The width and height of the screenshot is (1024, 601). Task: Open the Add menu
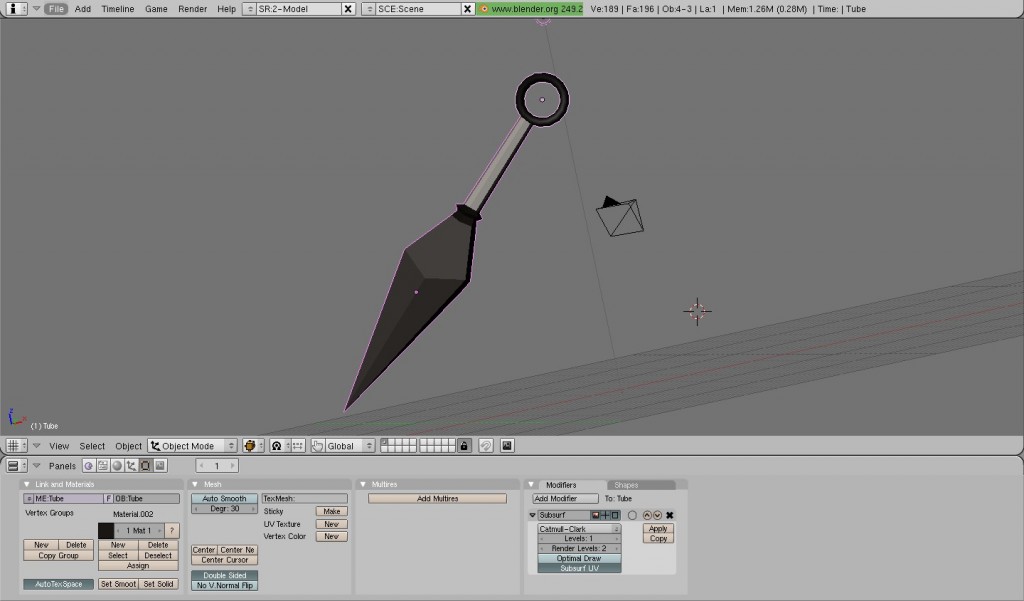83,9
